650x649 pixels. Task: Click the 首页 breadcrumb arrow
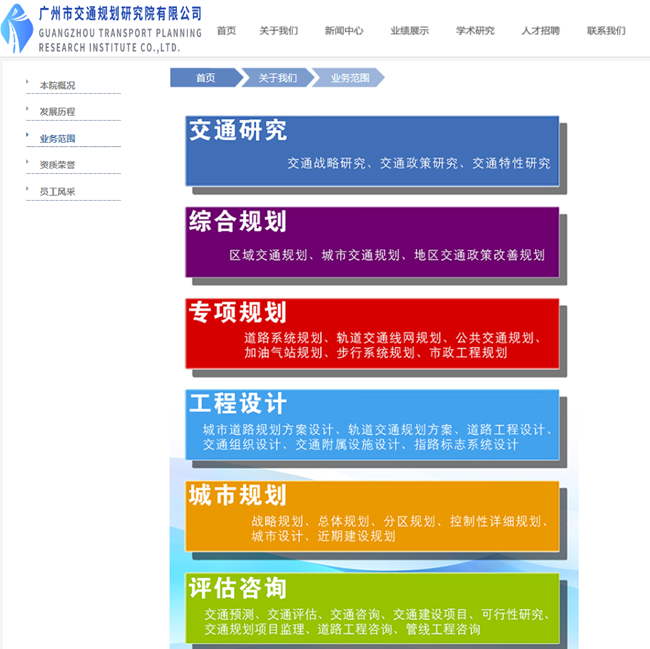click(205, 78)
